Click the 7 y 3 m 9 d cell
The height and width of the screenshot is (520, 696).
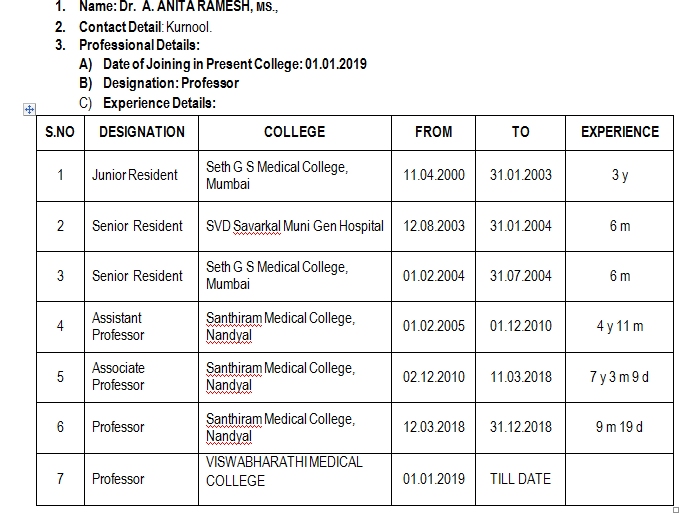(620, 377)
